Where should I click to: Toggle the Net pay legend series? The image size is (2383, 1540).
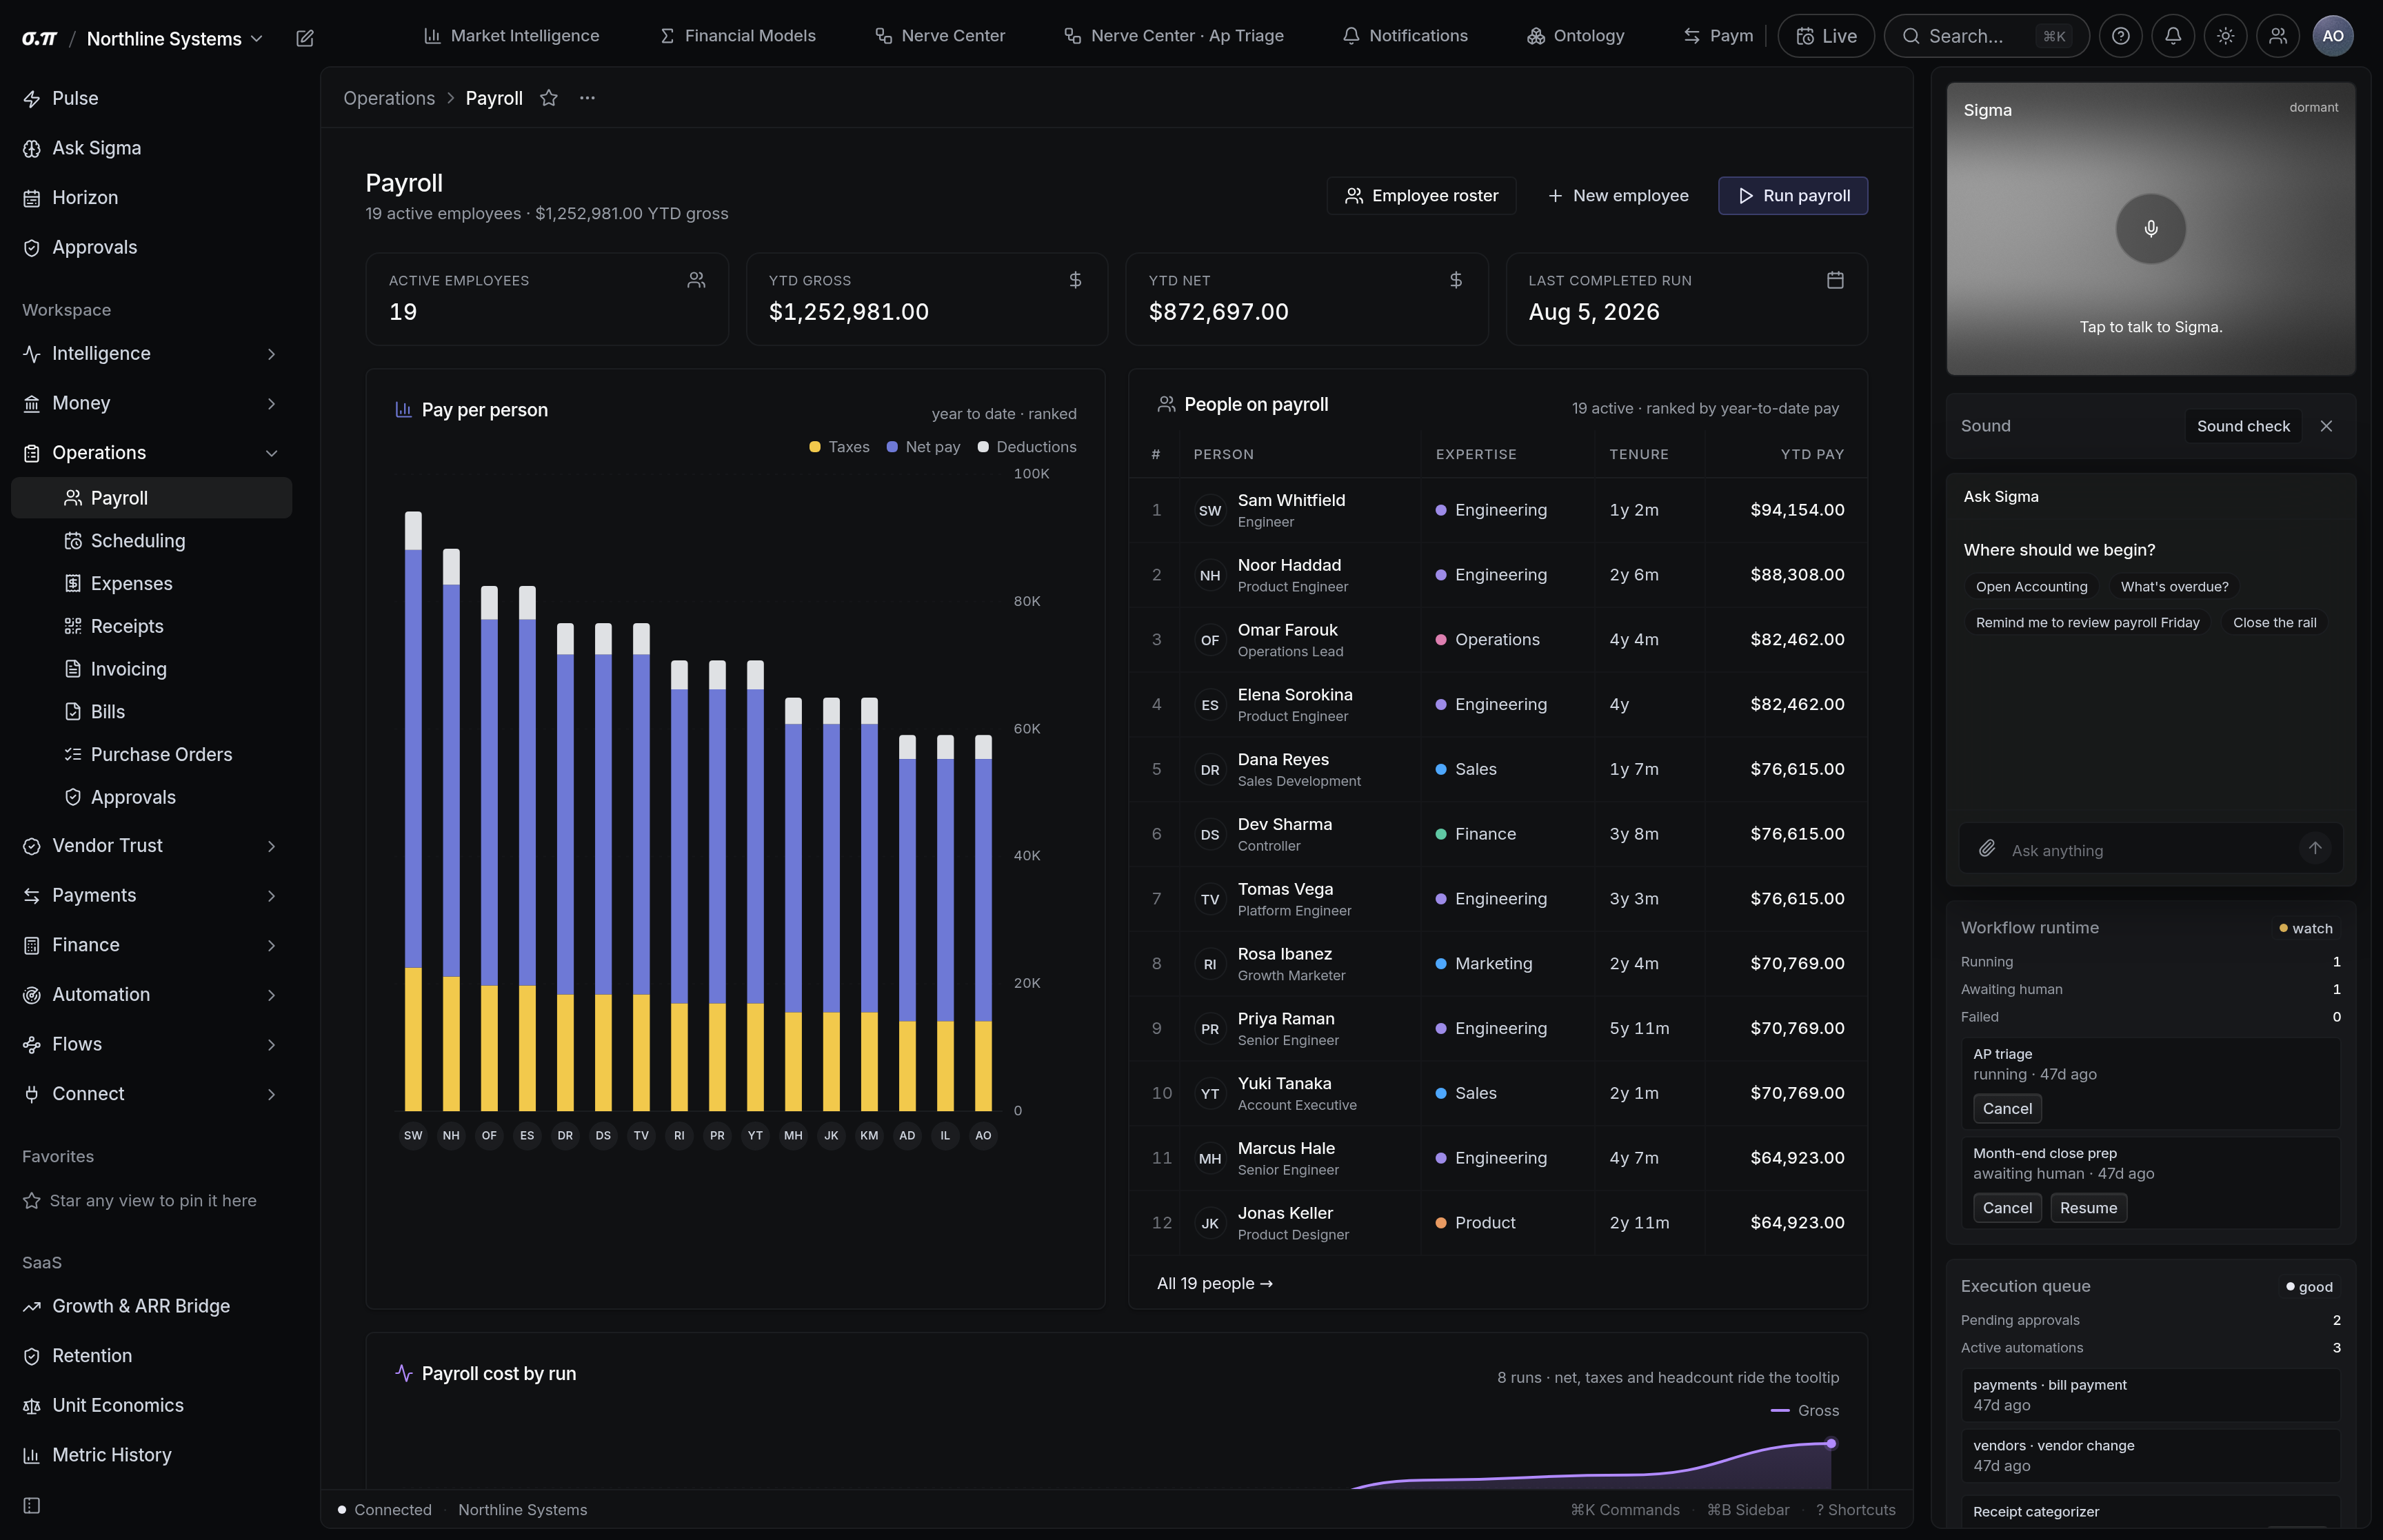pyautogui.click(x=923, y=447)
